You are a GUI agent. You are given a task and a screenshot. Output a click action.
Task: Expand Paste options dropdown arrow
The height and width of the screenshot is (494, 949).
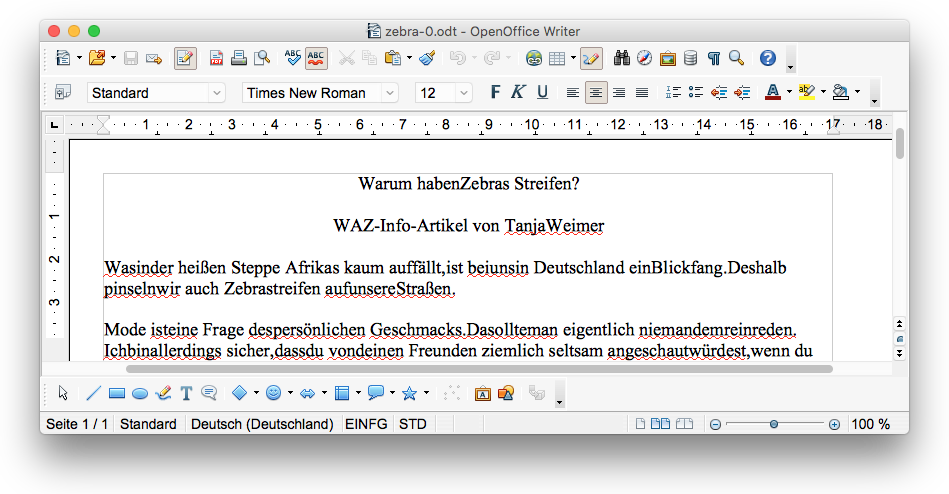409,58
